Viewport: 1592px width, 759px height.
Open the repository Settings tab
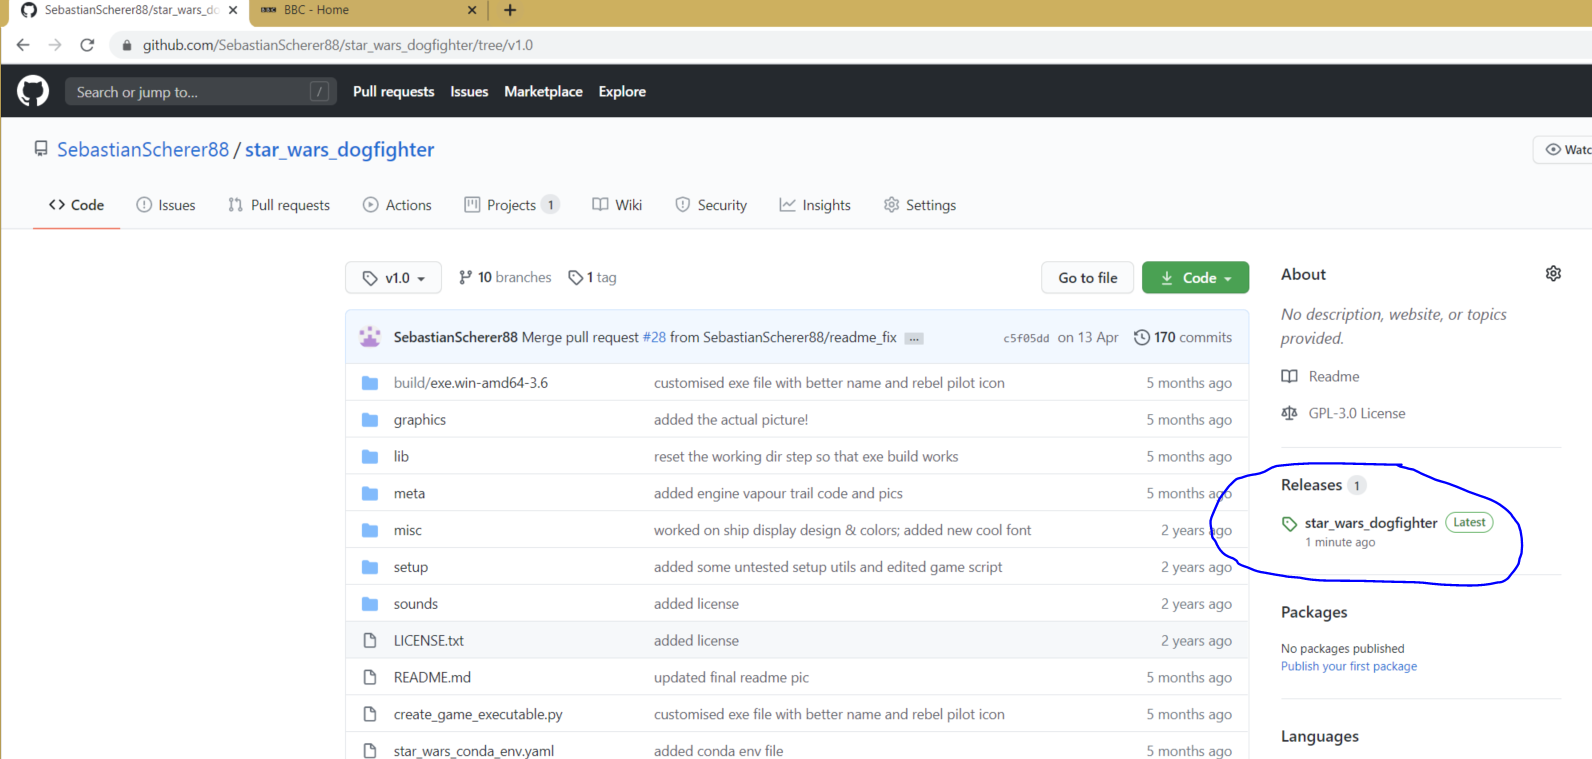click(x=920, y=205)
